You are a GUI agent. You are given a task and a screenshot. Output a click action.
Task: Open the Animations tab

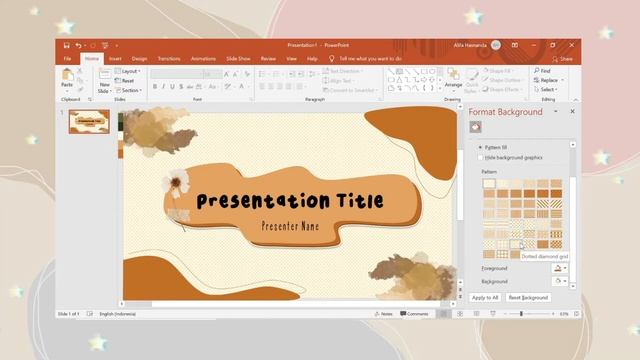[x=203, y=59]
